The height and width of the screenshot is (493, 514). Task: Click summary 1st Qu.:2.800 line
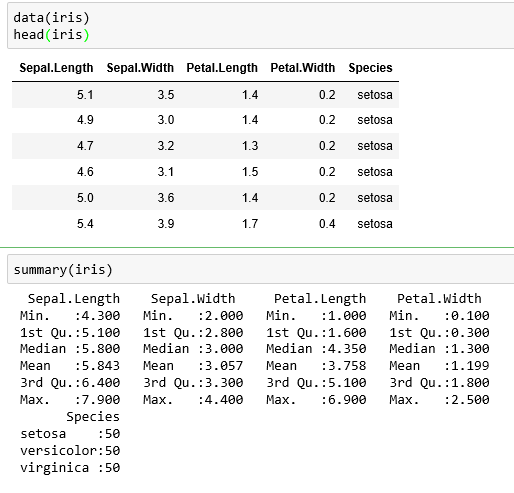[x=193, y=333]
